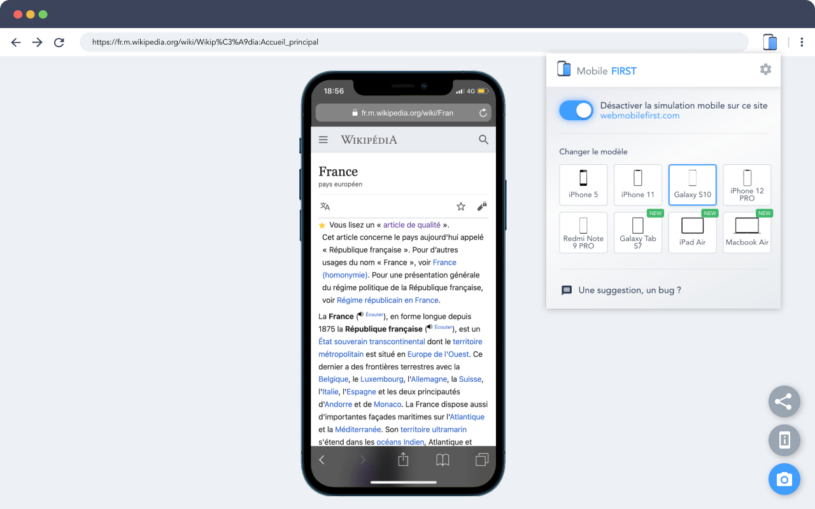Click the Mobile FIRST extension toolbar icon
This screenshot has height=509, width=815.
click(x=770, y=42)
